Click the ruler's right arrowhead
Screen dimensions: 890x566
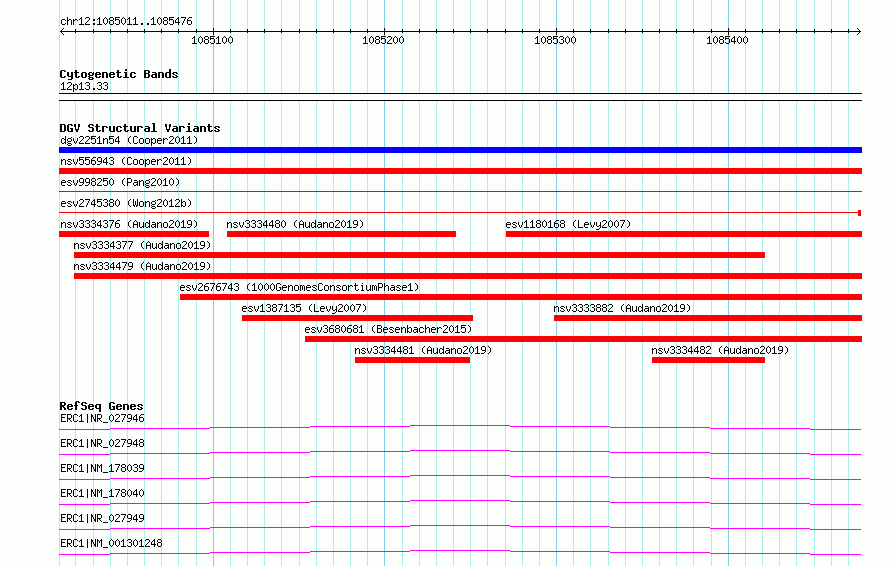point(859,32)
